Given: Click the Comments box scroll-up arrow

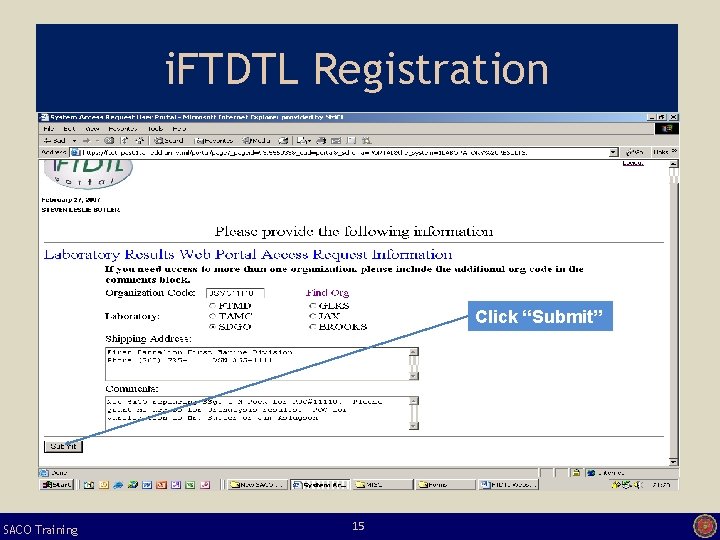Looking at the screenshot, I should coord(414,401).
